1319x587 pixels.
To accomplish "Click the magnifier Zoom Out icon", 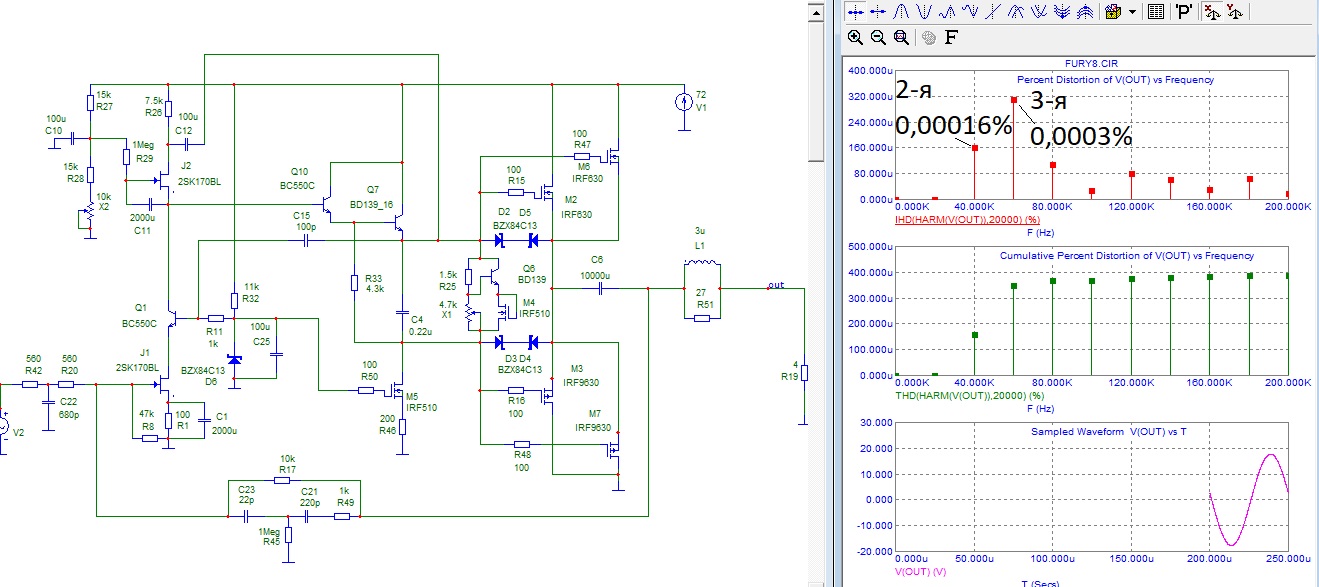I will 878,38.
